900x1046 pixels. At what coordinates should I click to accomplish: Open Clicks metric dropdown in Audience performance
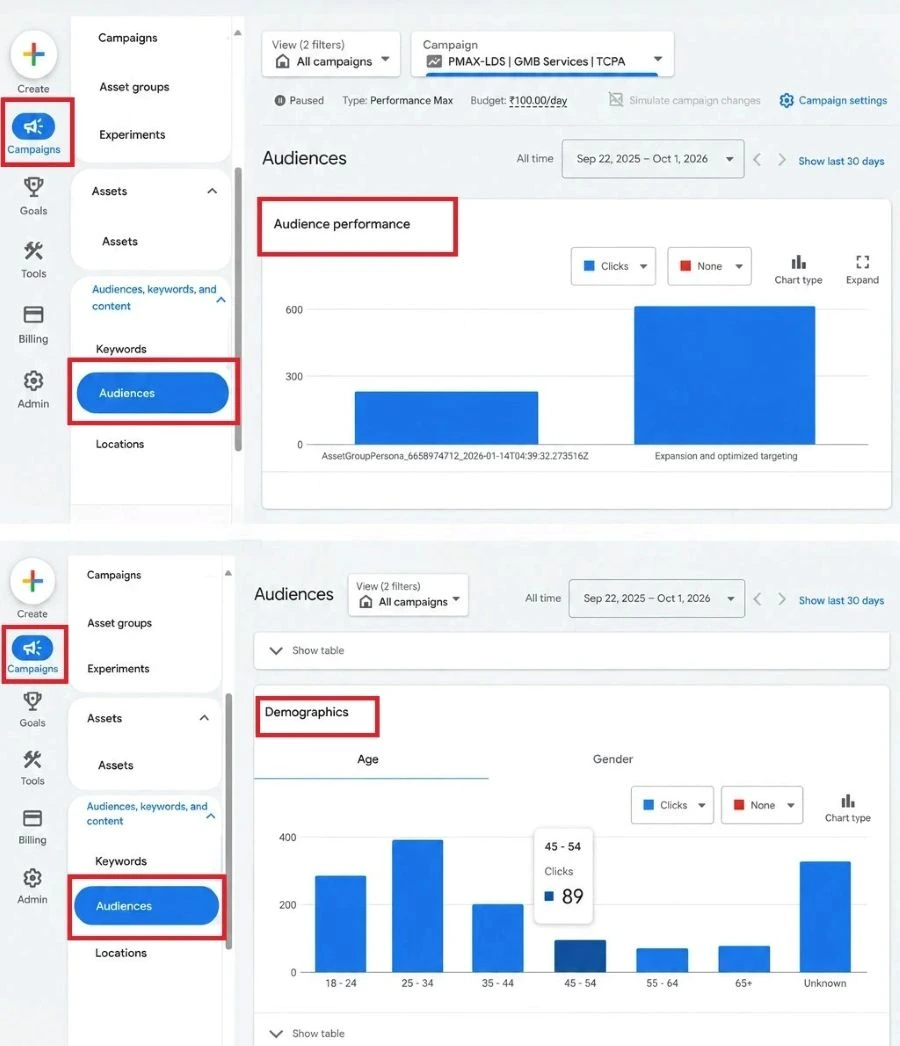click(613, 266)
